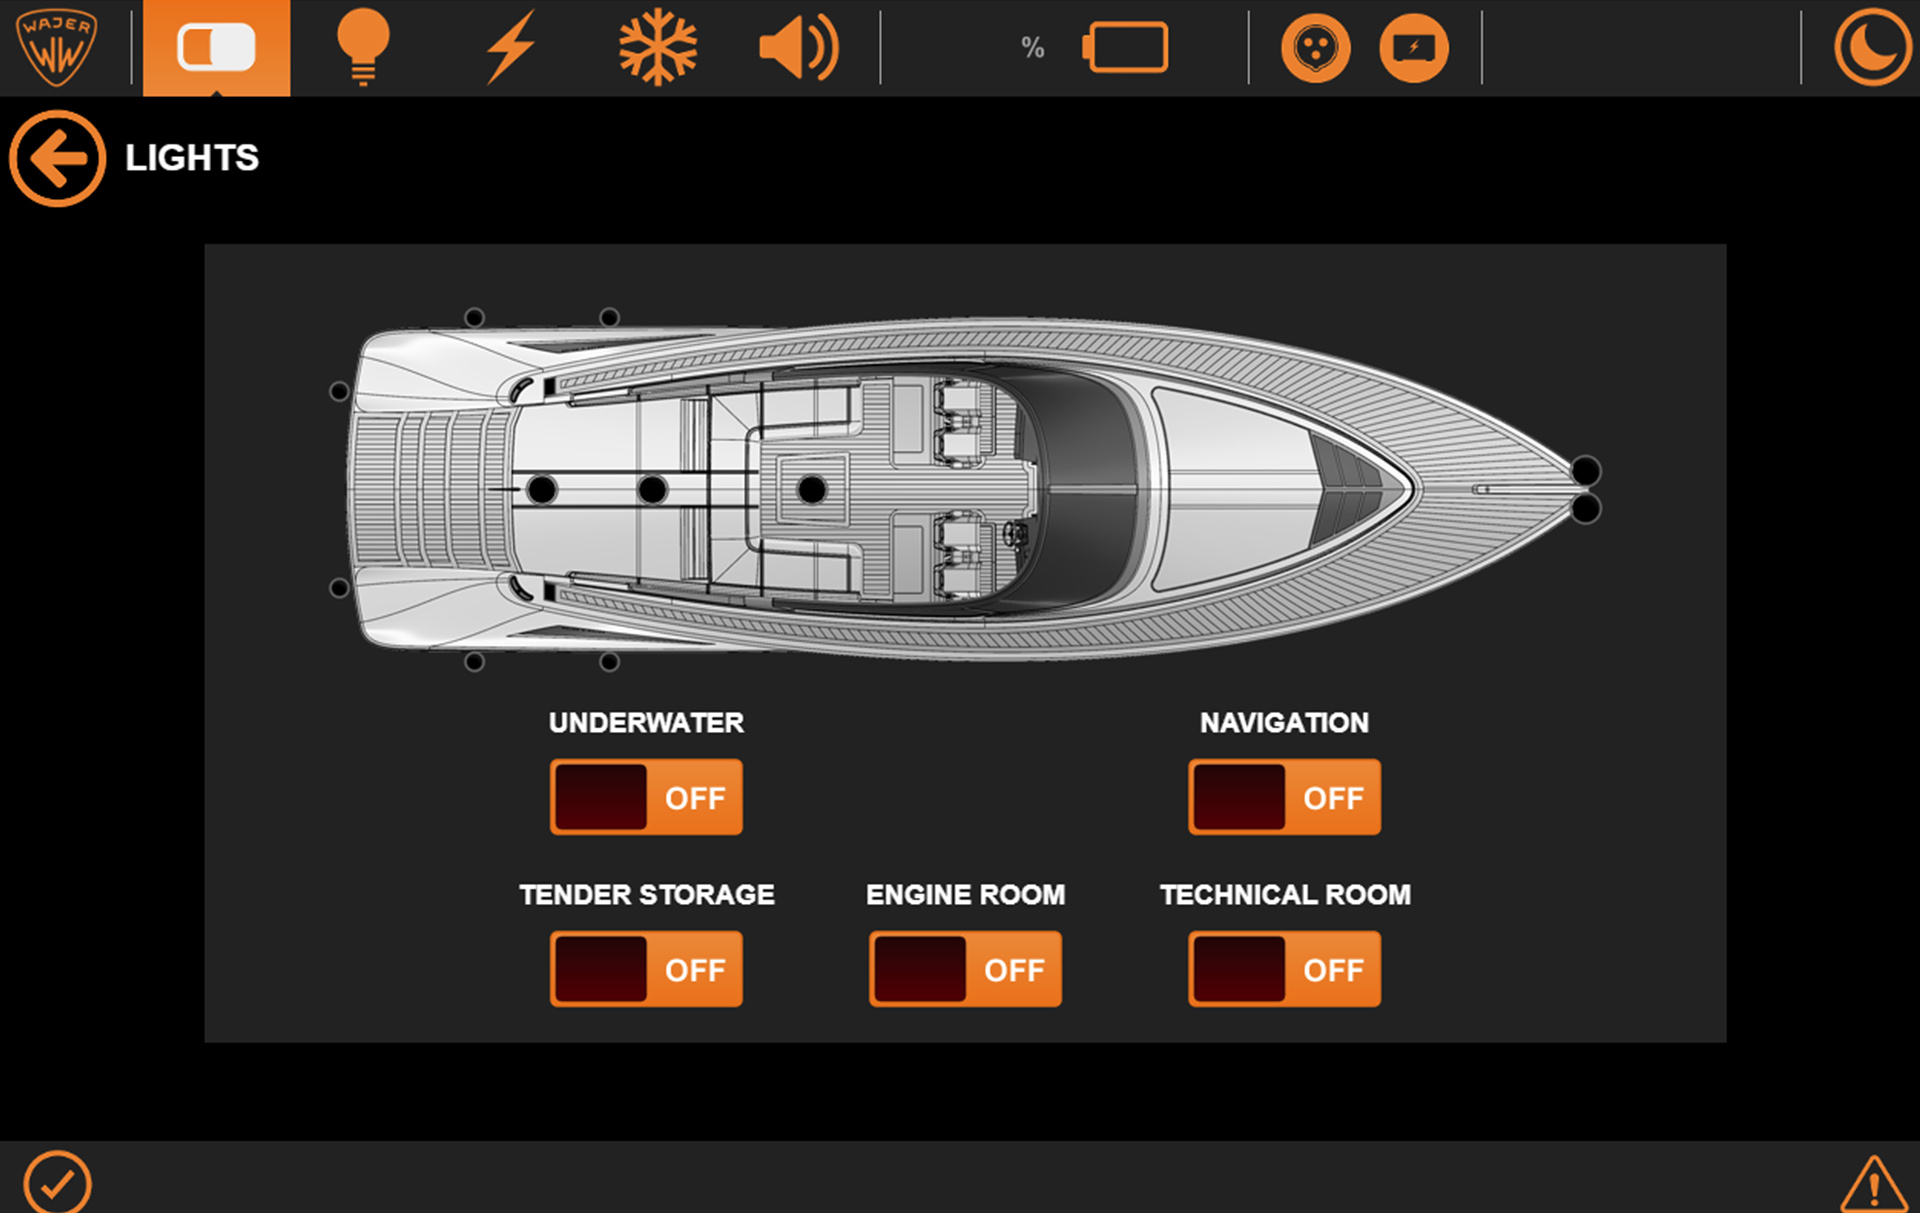Image resolution: width=1920 pixels, height=1213 pixels.
Task: Toggle the Underwater lights switch
Action: click(646, 797)
